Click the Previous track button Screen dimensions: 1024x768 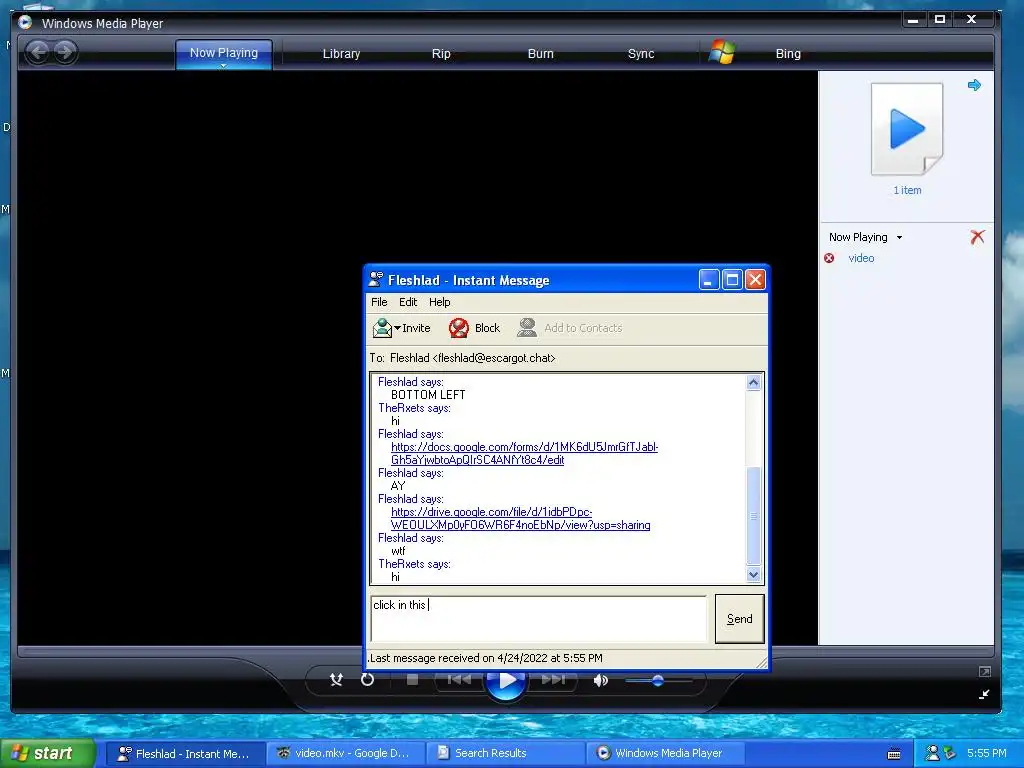[x=459, y=680]
